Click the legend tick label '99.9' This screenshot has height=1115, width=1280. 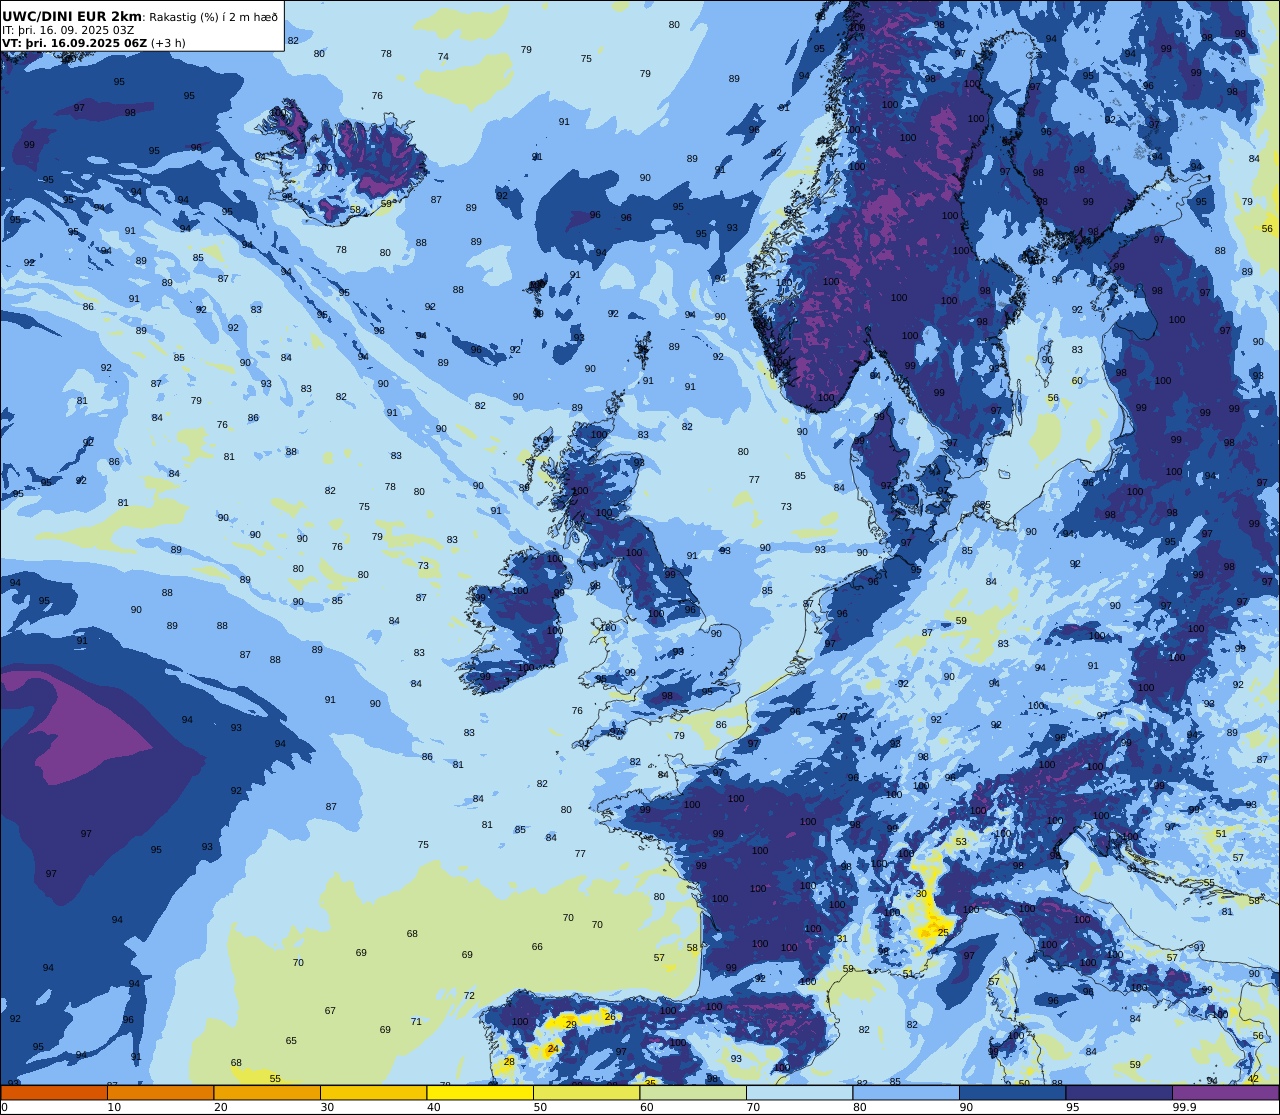pos(1184,1107)
